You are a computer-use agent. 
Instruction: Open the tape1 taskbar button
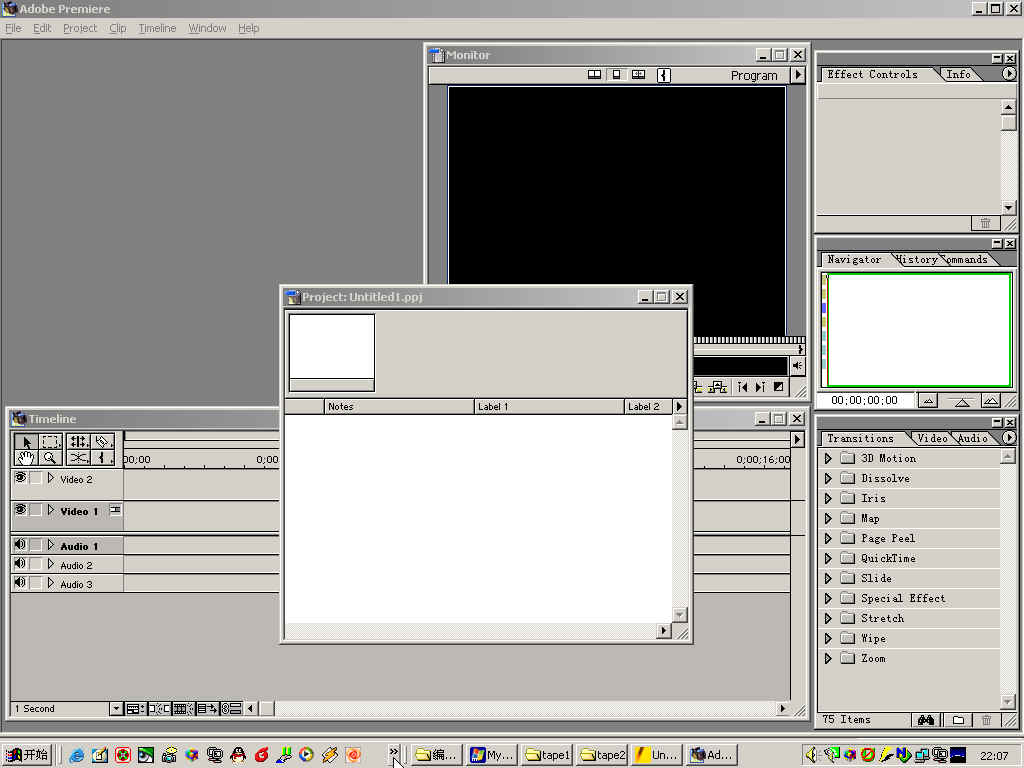[x=548, y=755]
